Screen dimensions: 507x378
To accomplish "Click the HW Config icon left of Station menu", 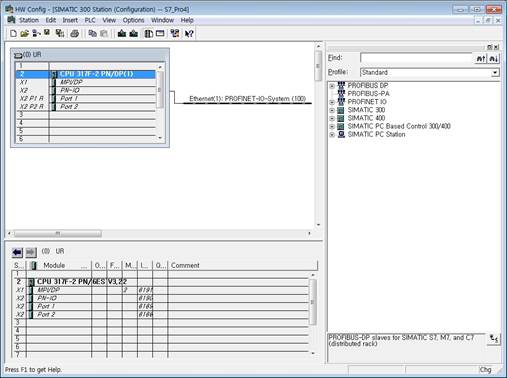I will [11, 20].
